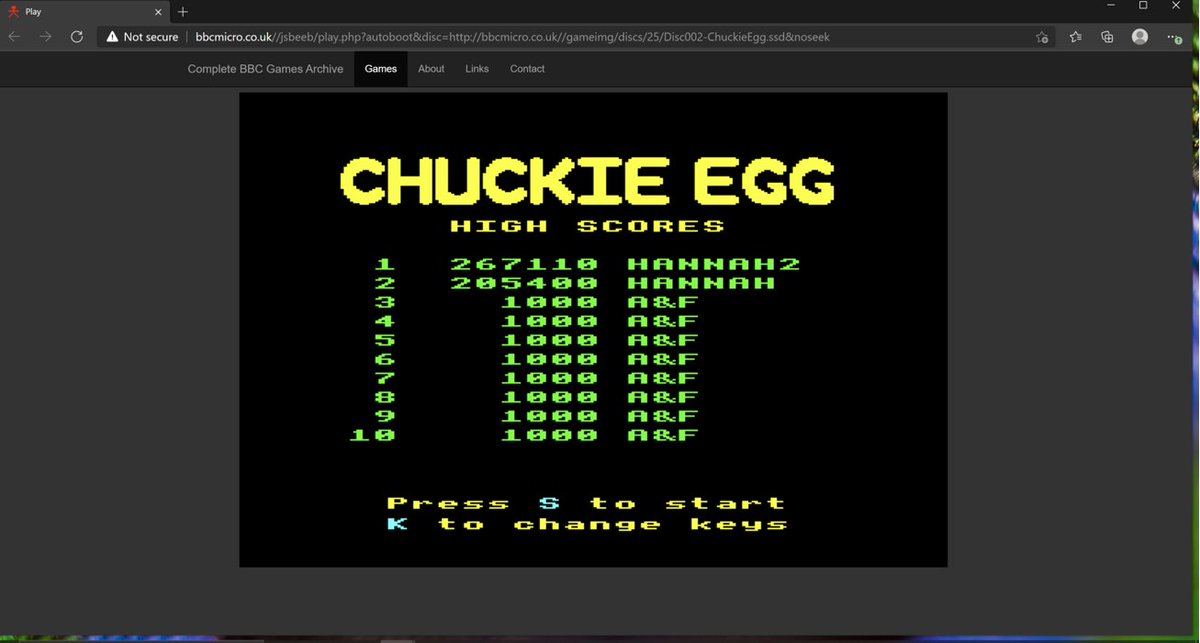The width and height of the screenshot is (1200, 643).
Task: Open the Collections icon
Action: click(x=1107, y=37)
